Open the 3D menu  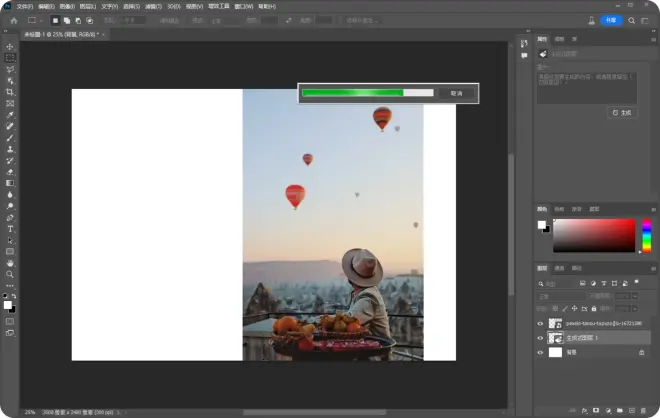(173, 6)
